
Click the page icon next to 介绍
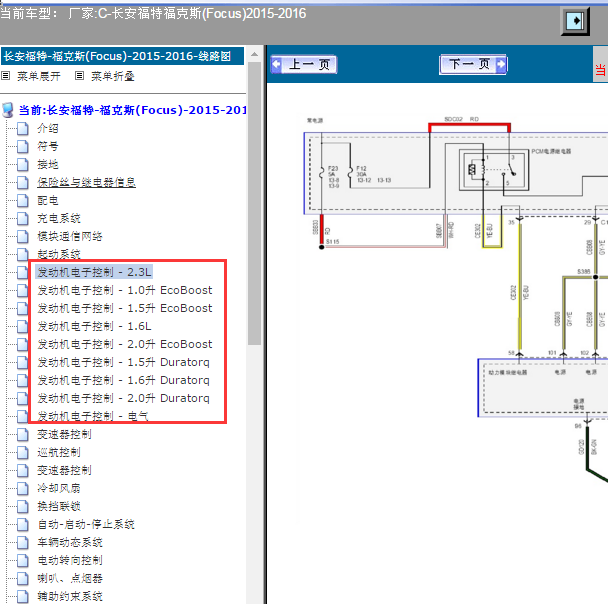tap(23, 128)
